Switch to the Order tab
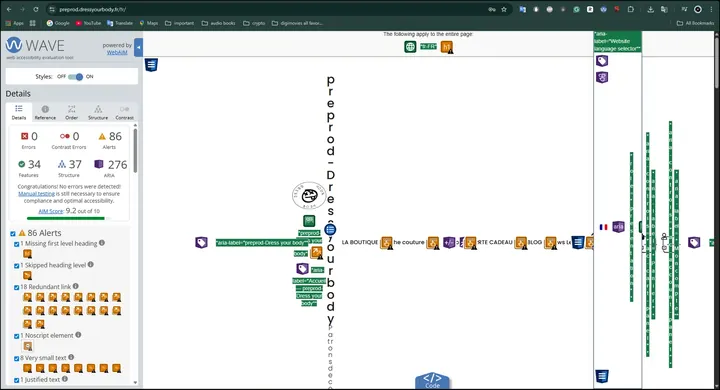Image resolution: width=720 pixels, height=390 pixels. coord(72,112)
